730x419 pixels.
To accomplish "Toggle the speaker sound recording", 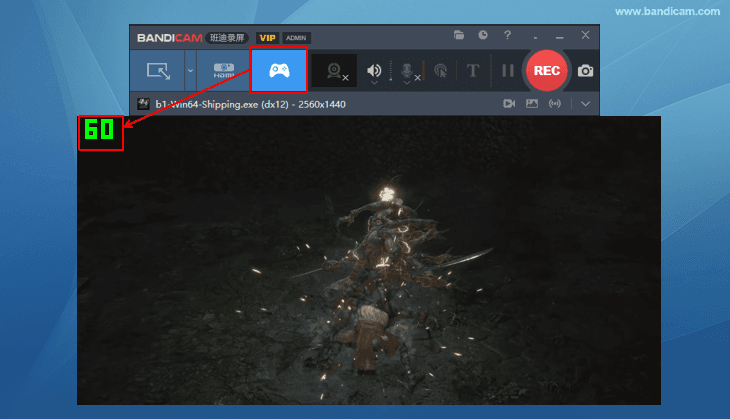I will 374,71.
